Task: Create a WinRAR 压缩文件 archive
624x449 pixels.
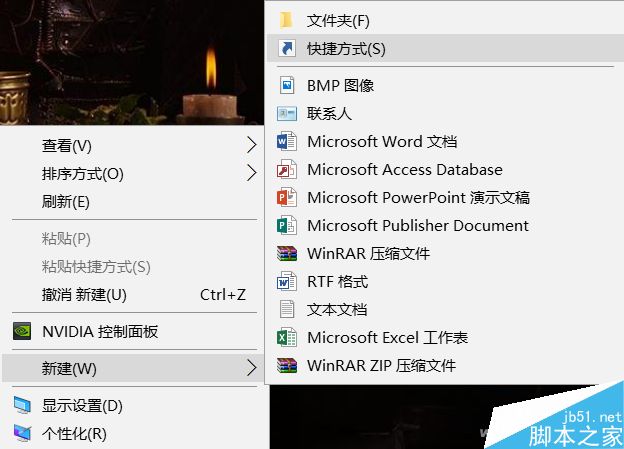Action: (445, 253)
